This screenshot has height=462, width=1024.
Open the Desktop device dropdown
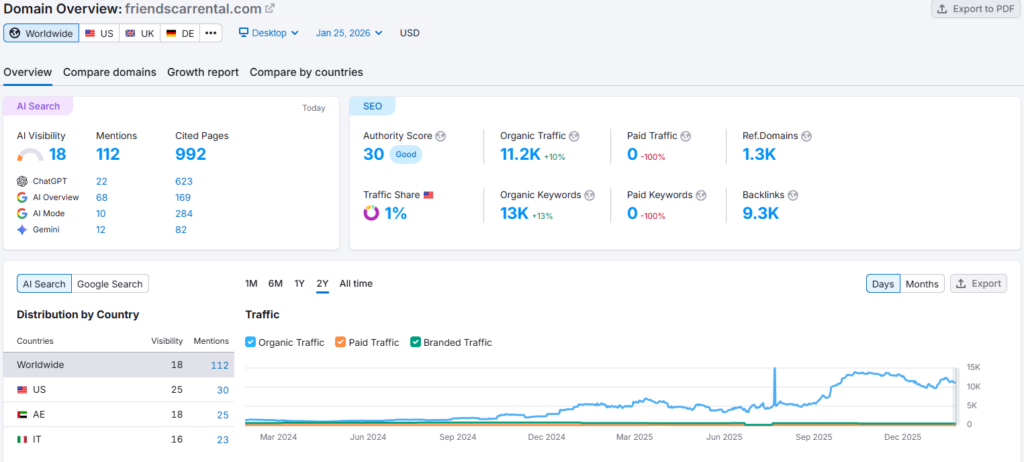(268, 33)
